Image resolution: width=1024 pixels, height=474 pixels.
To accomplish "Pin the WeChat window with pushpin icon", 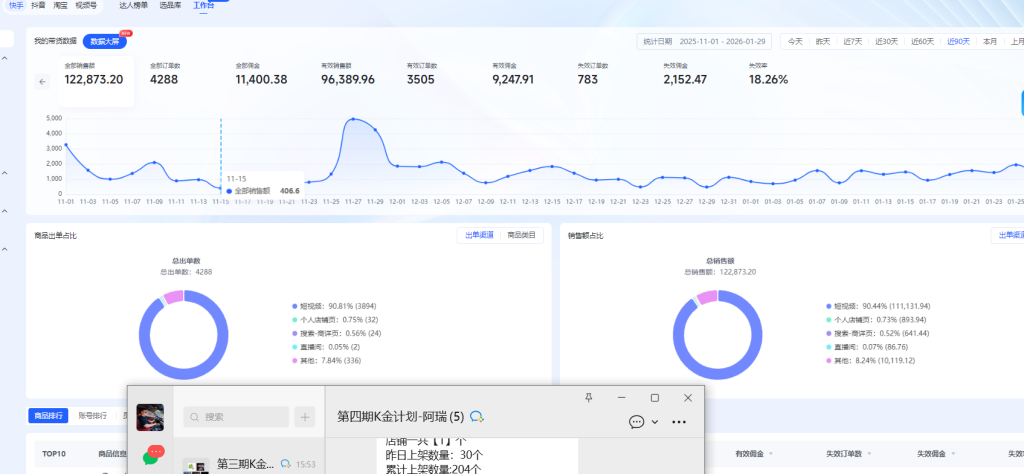I will (x=588, y=397).
